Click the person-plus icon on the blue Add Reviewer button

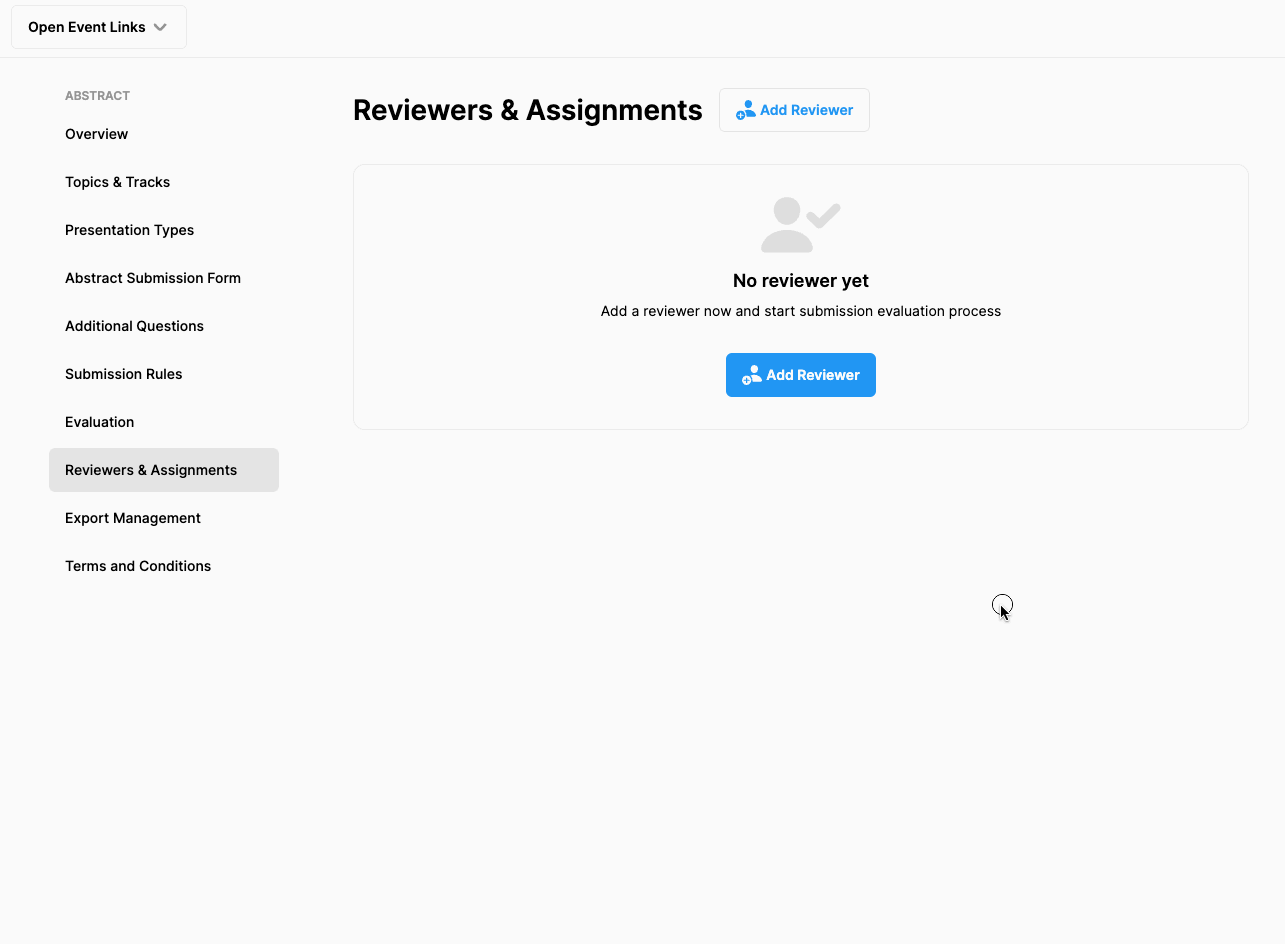751,375
